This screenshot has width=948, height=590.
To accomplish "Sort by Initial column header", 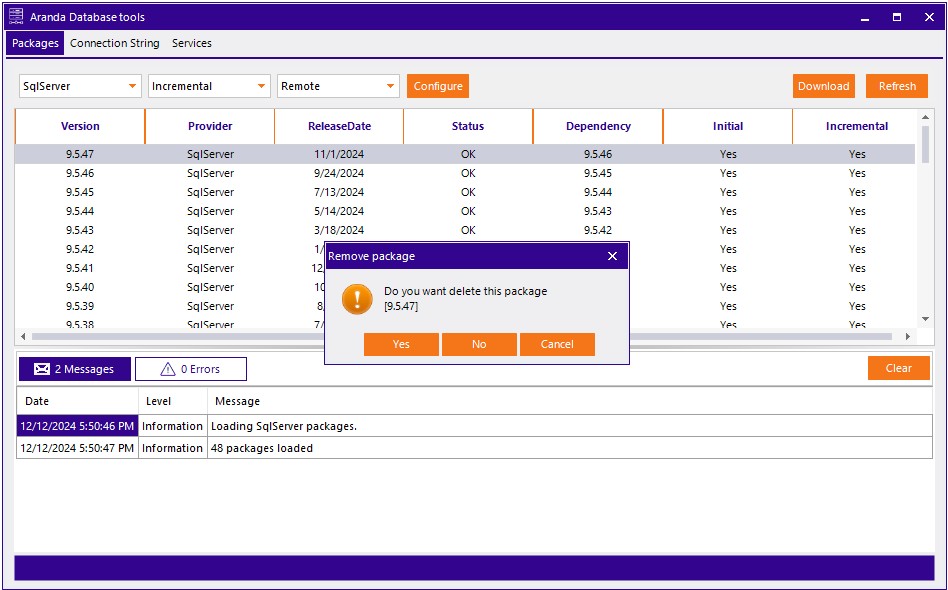I will click(x=728, y=126).
